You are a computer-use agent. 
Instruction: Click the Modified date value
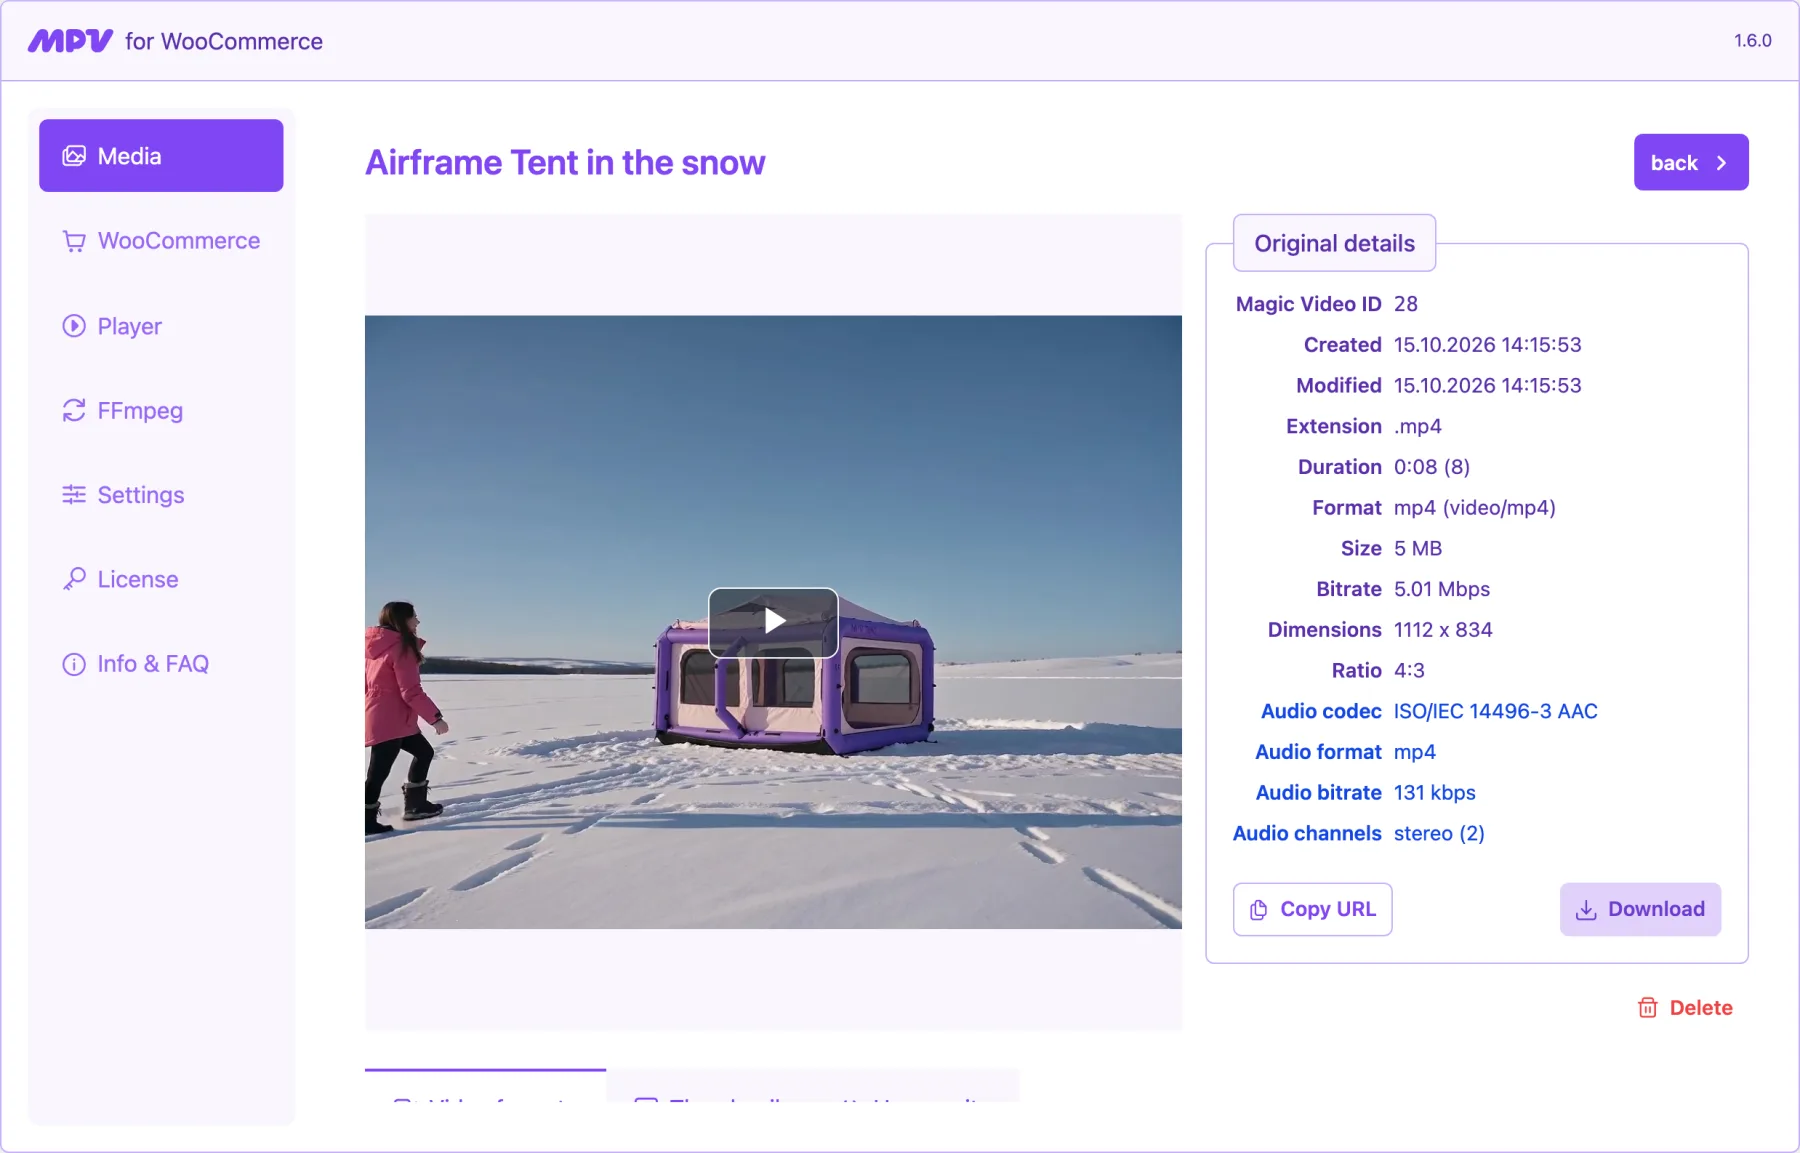tap(1488, 386)
